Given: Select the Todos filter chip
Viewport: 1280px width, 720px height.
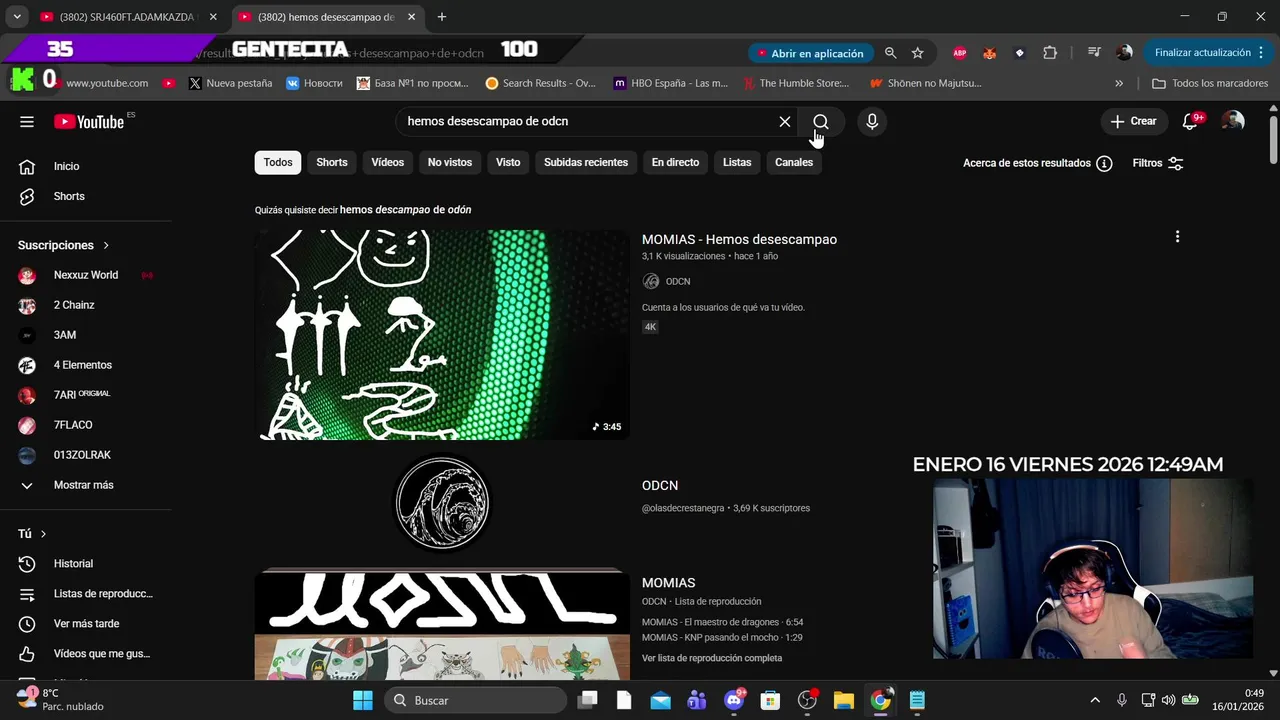Looking at the screenshot, I should 278,162.
